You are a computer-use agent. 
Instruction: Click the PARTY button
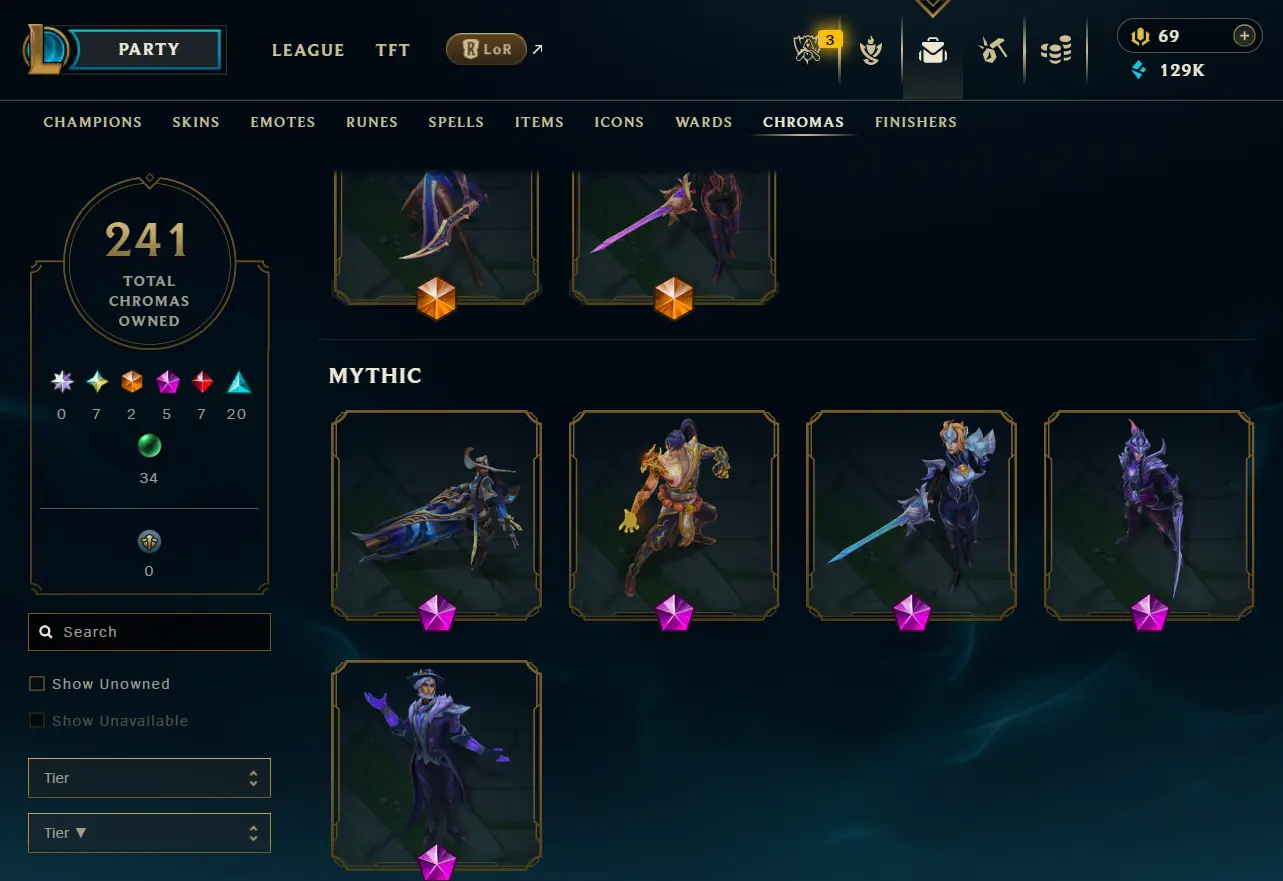pos(148,49)
